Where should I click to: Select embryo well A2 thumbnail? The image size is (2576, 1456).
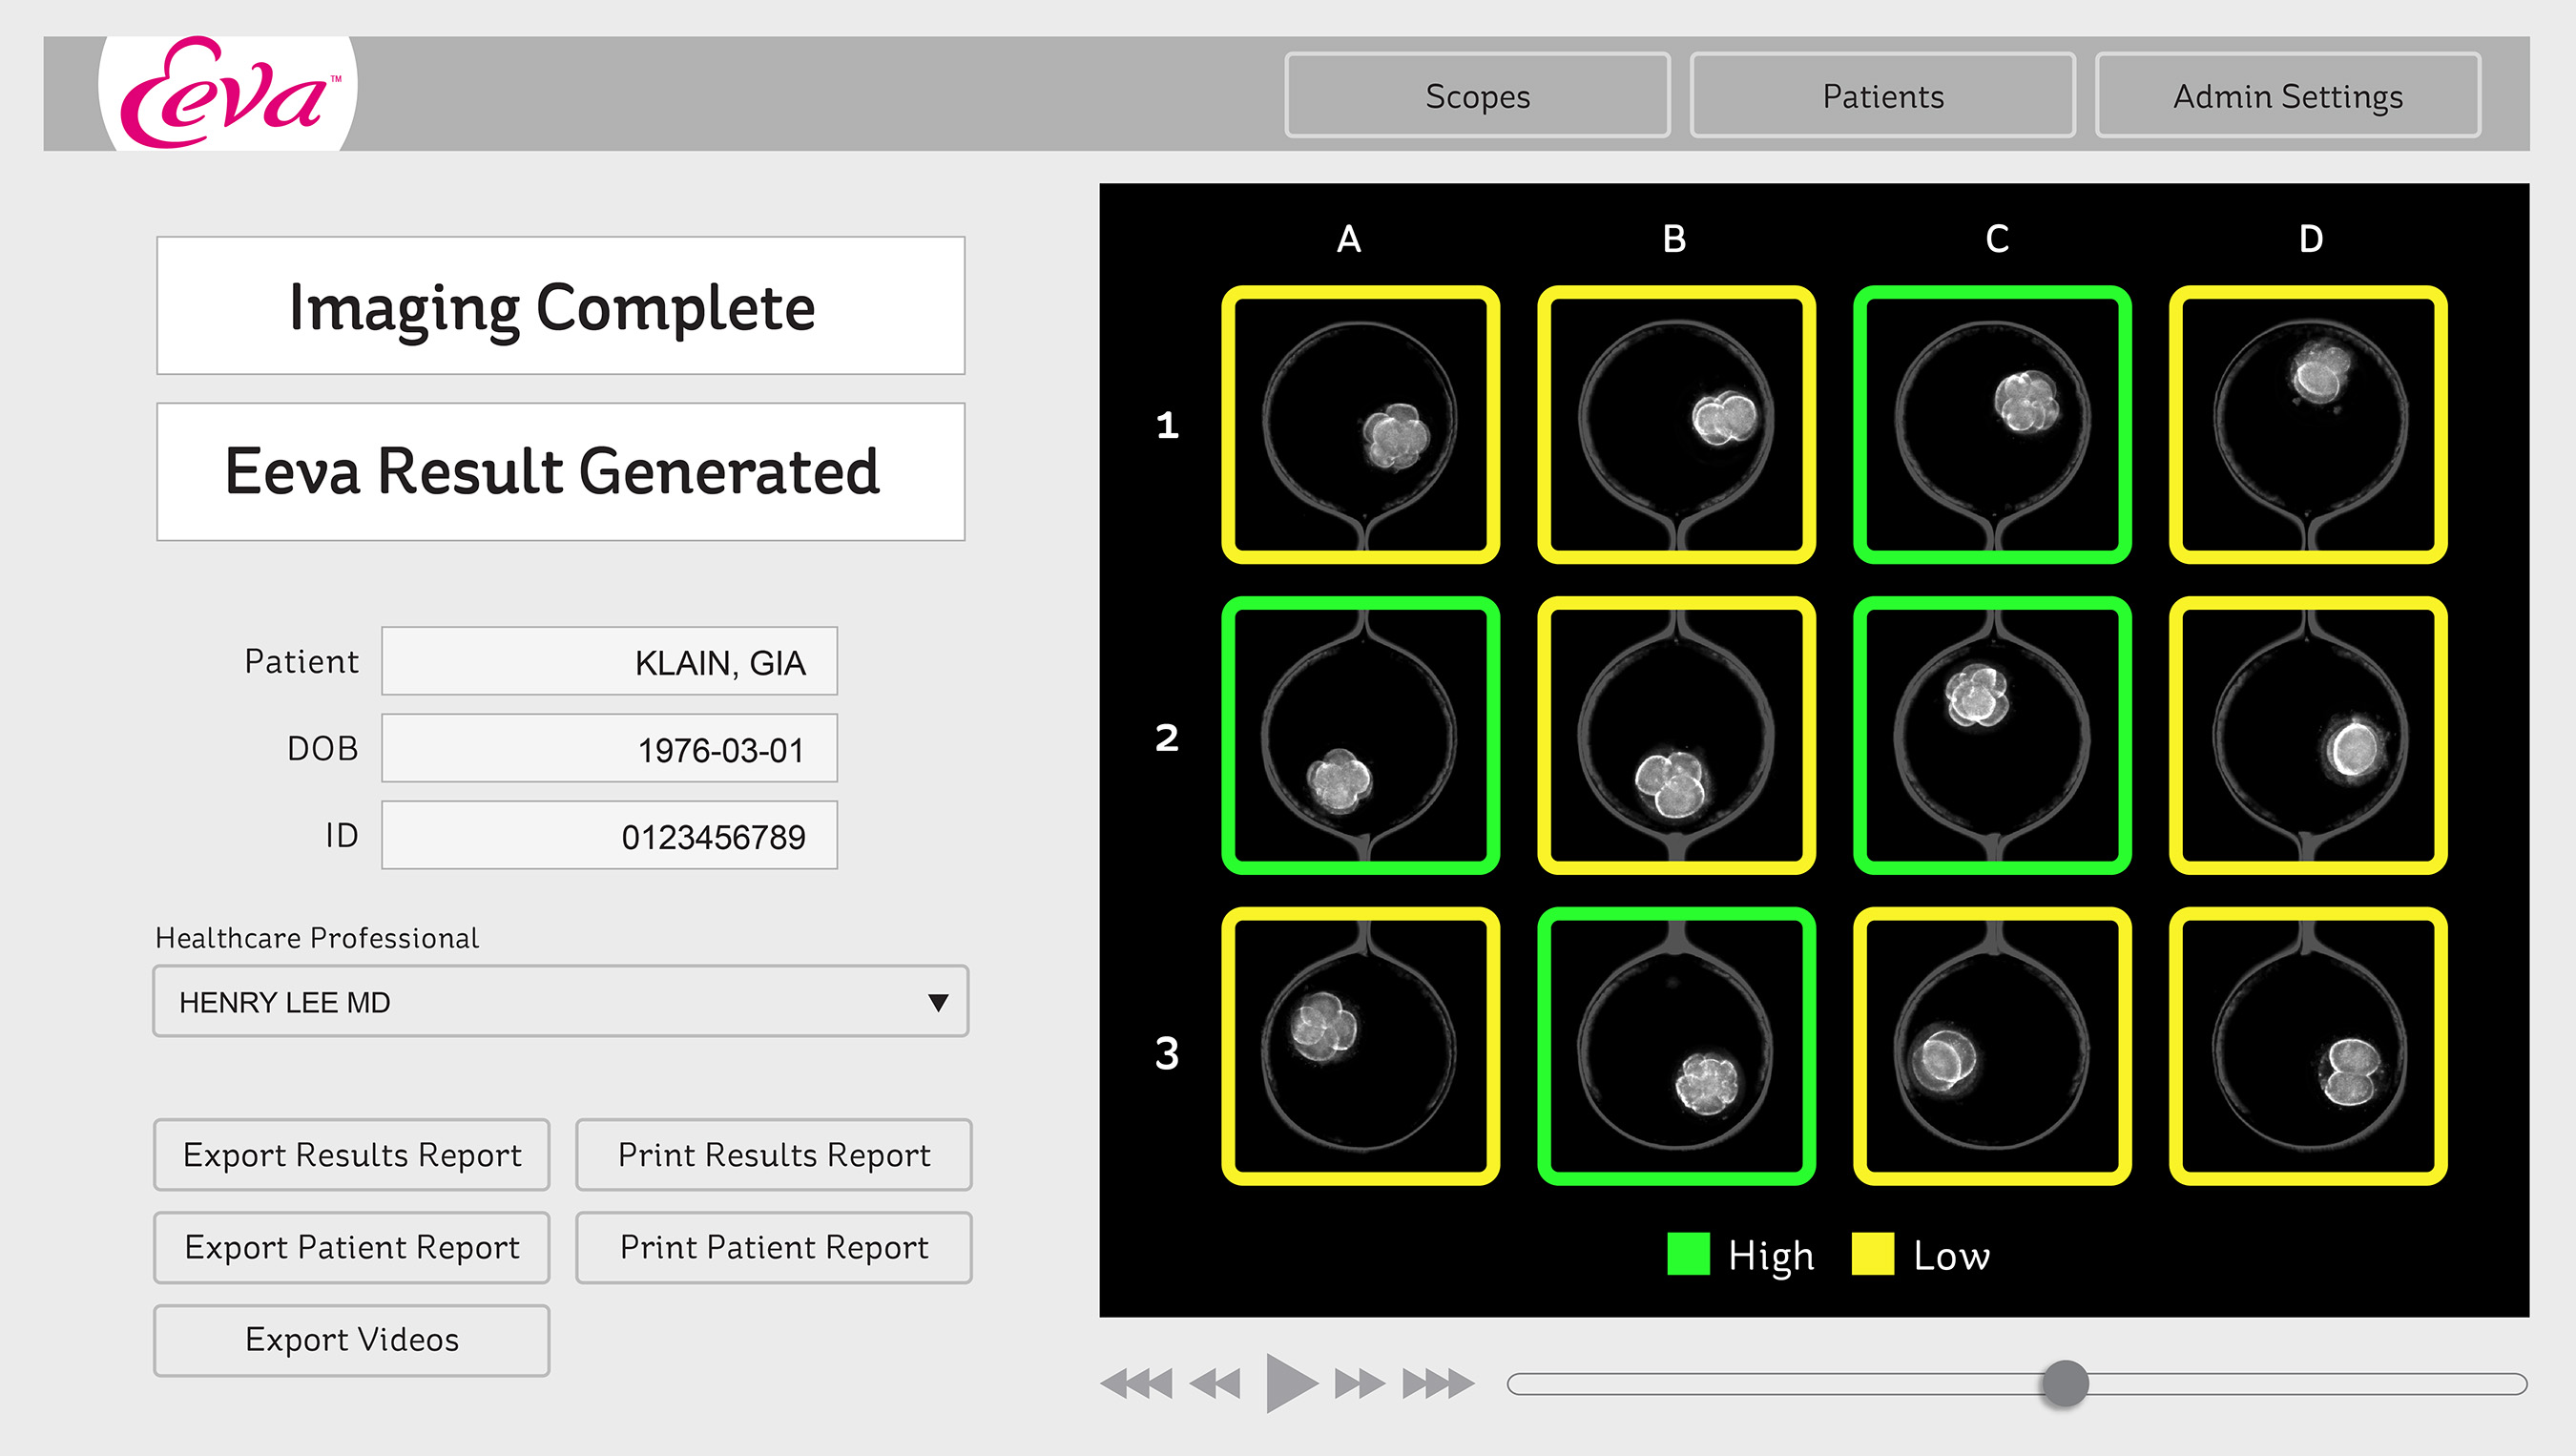pyautogui.click(x=1360, y=736)
